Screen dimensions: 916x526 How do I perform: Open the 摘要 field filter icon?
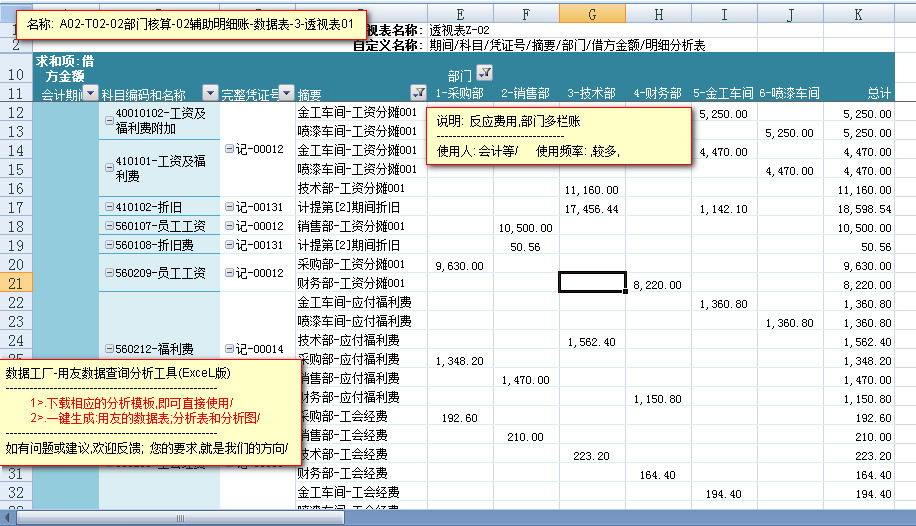pos(418,93)
